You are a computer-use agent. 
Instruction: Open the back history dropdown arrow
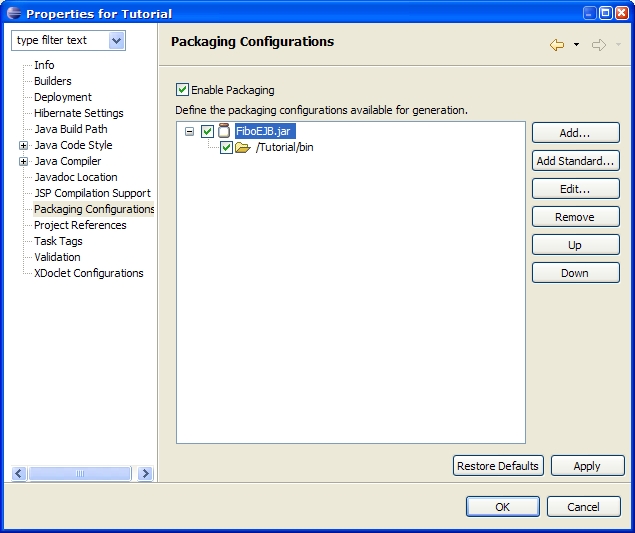(576, 45)
